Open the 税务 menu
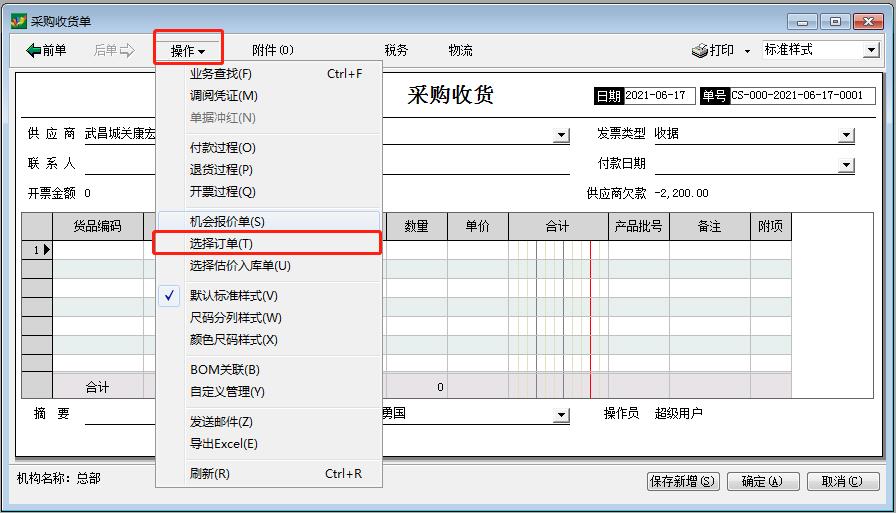This screenshot has width=896, height=513. point(396,50)
